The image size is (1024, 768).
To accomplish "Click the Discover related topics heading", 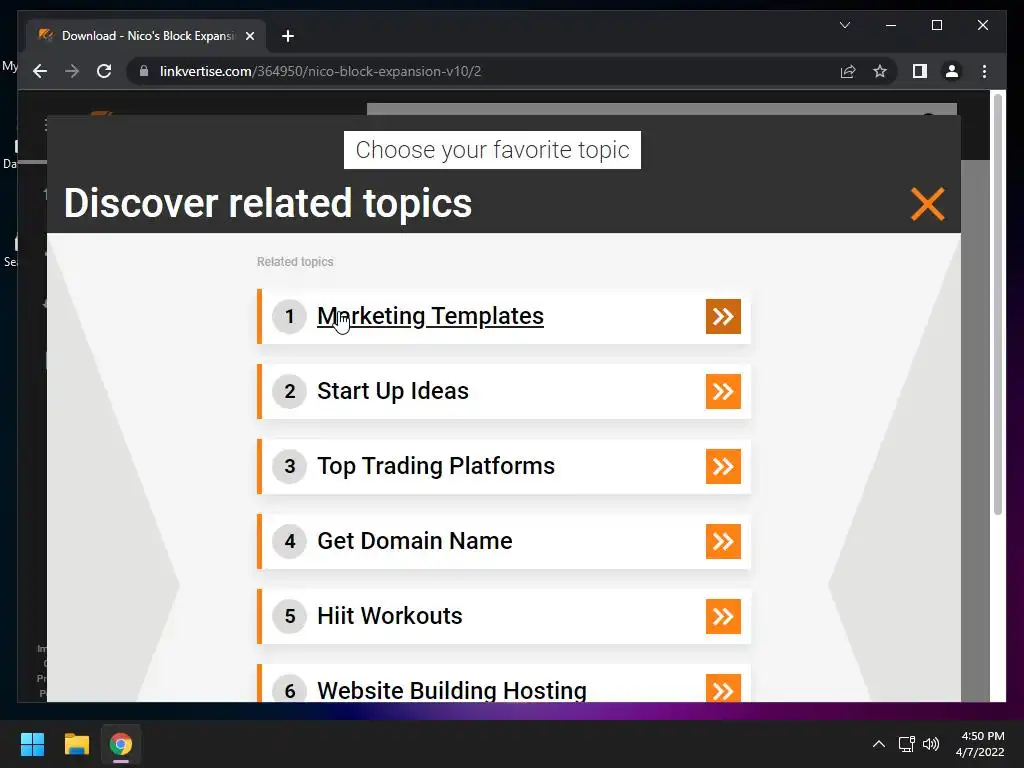I will coord(268,203).
